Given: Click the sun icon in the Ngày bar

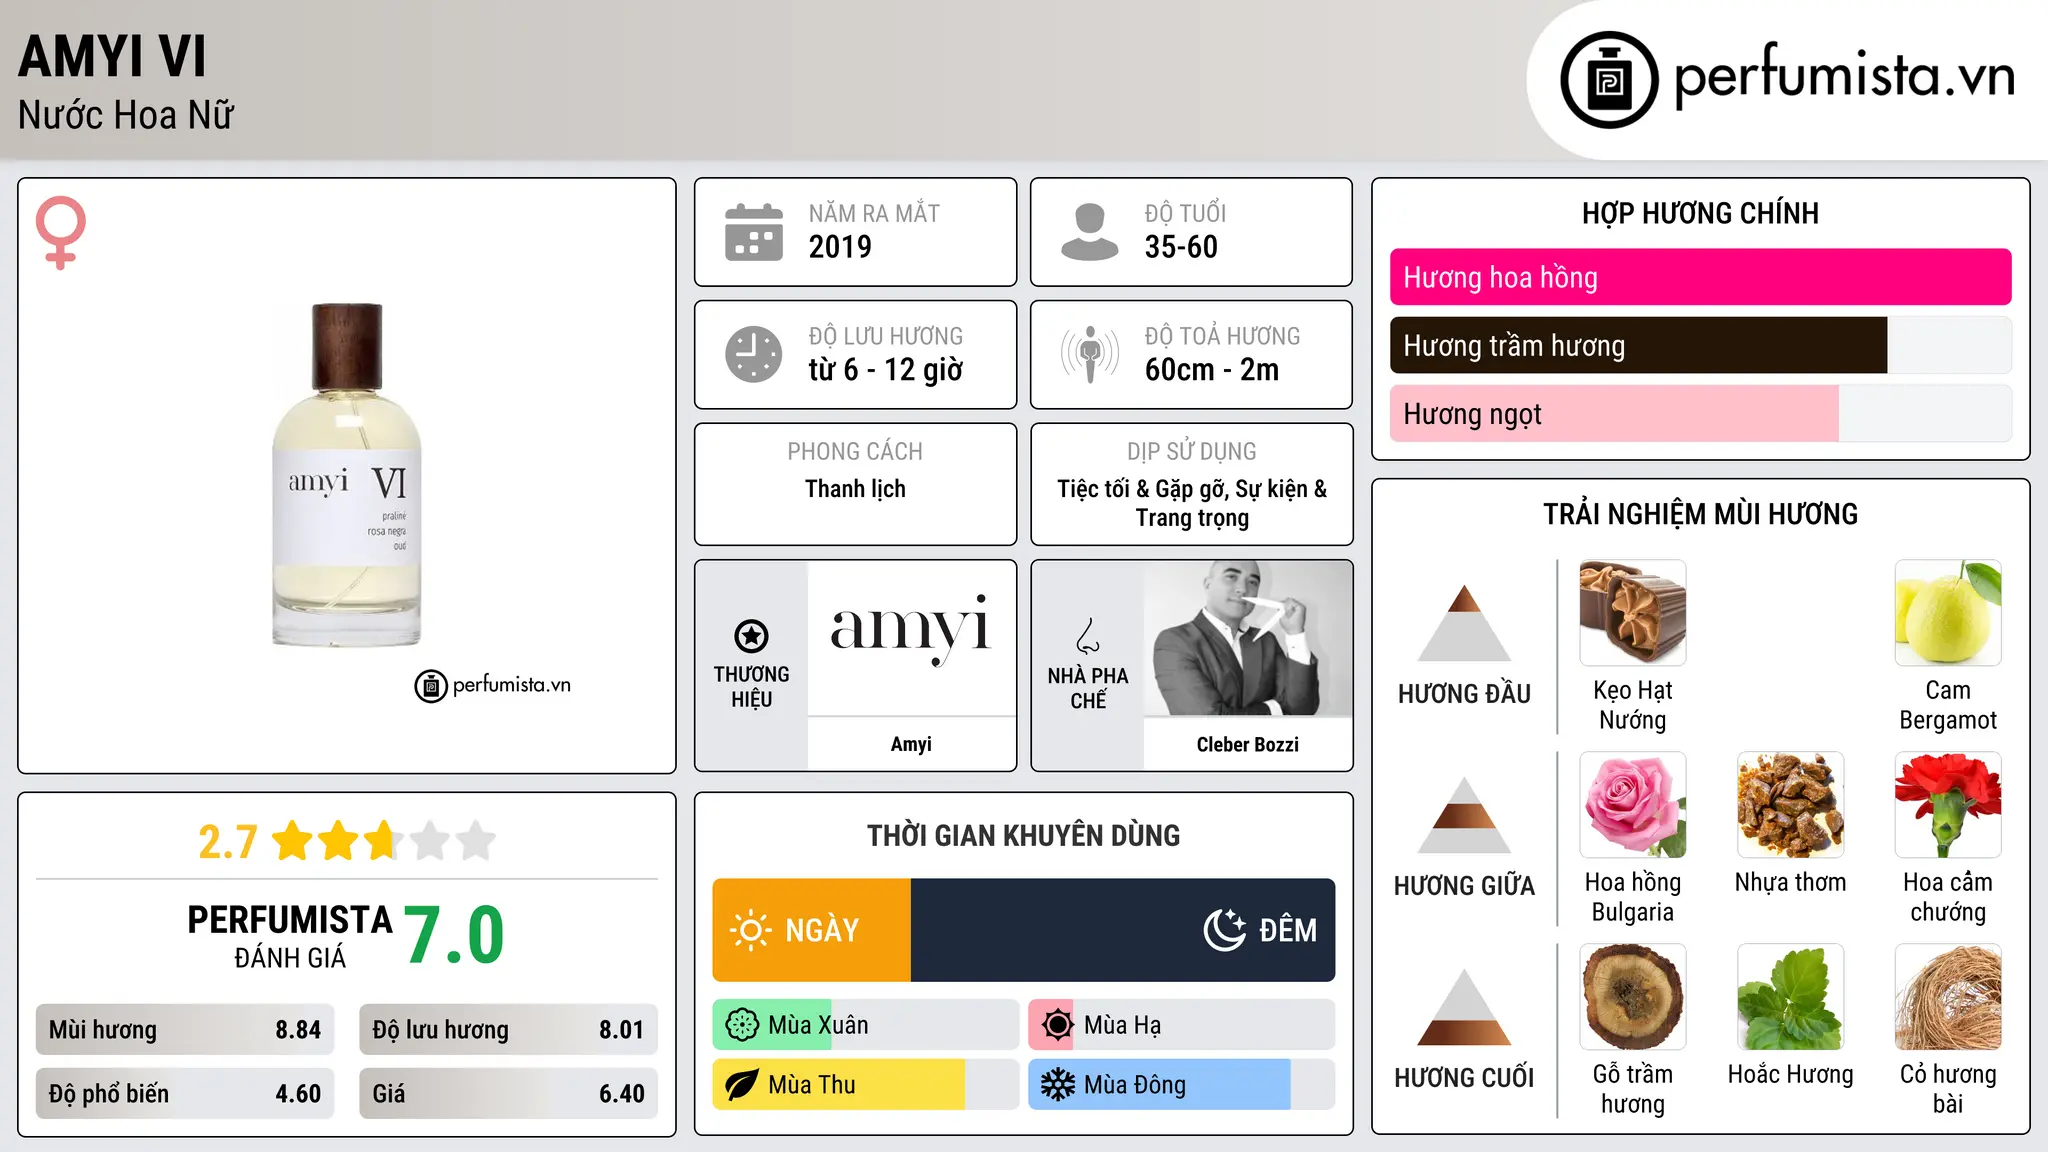Looking at the screenshot, I should coord(751,930).
